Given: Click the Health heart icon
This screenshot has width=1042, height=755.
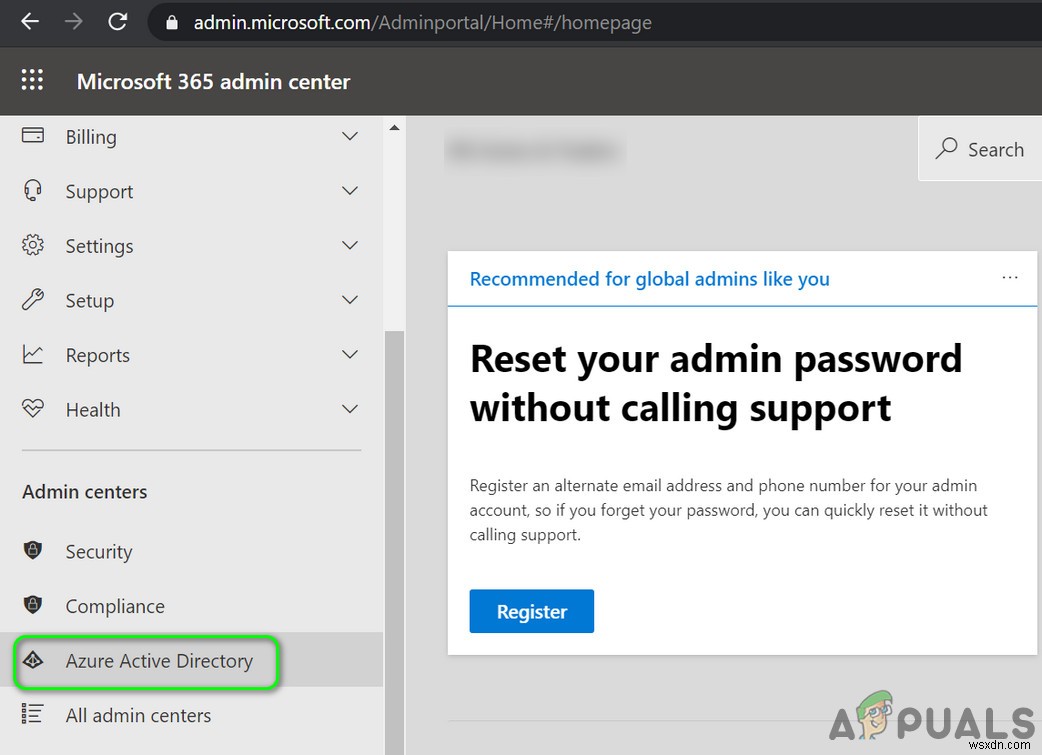Looking at the screenshot, I should click(33, 408).
